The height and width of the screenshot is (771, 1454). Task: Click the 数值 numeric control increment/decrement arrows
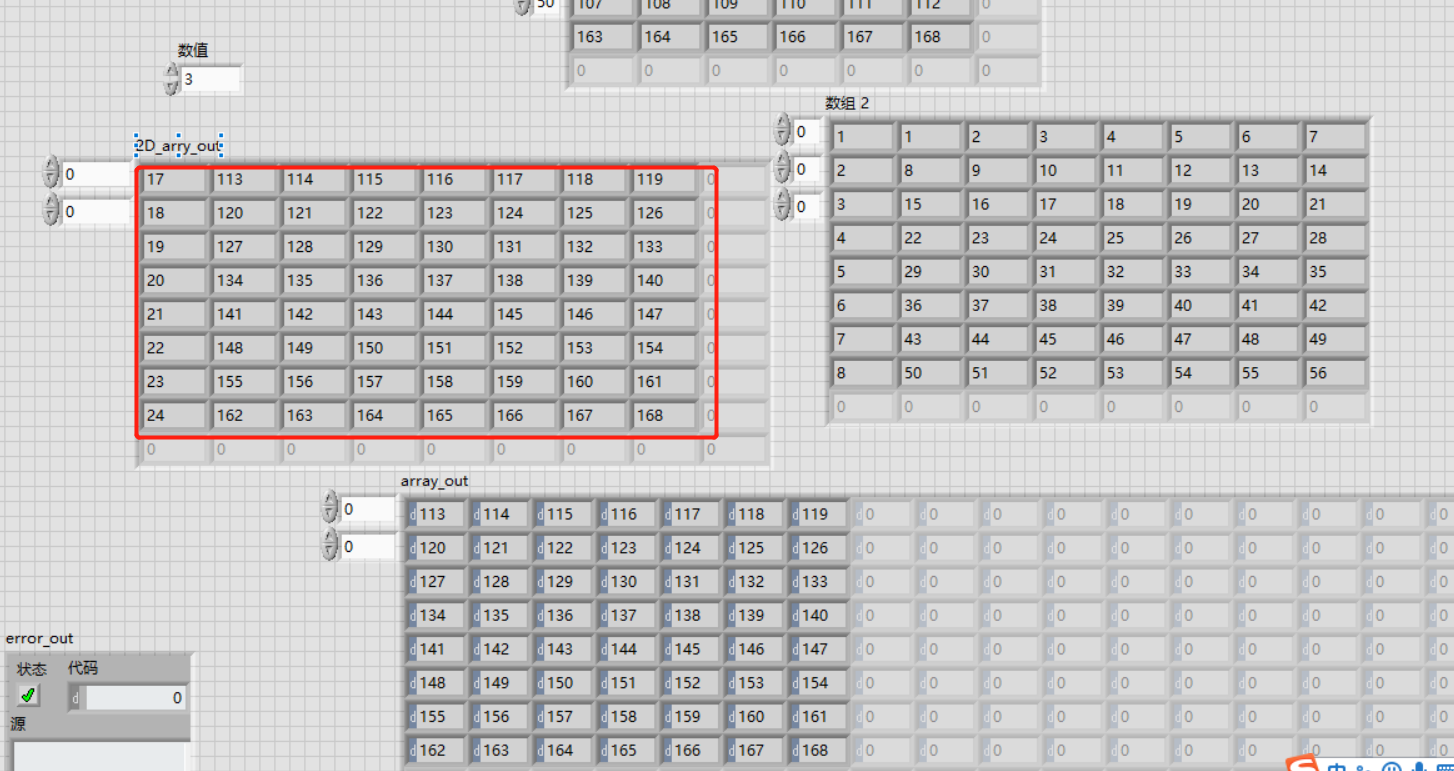click(172, 79)
